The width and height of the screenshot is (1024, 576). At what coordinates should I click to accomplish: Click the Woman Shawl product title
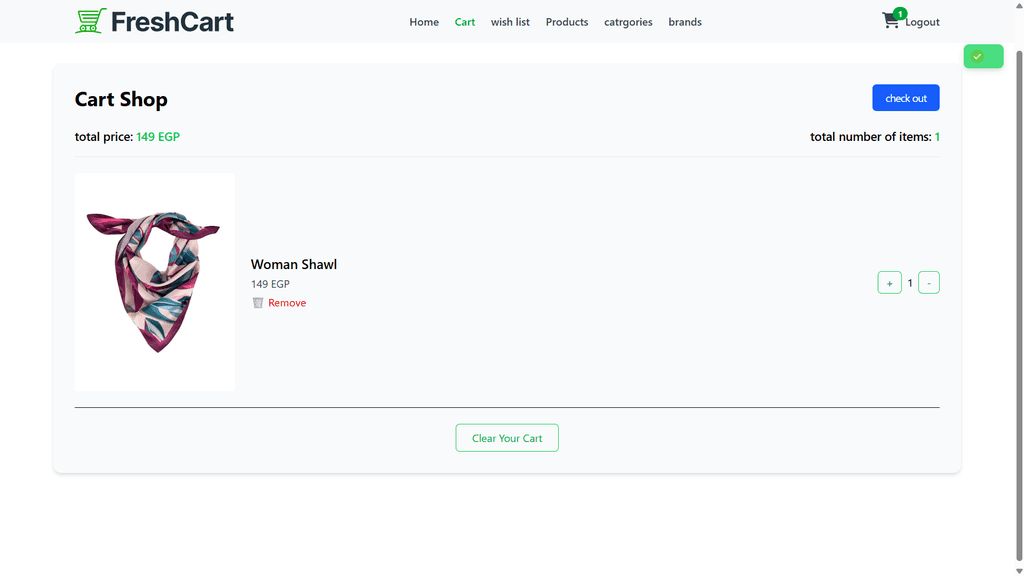pos(294,264)
